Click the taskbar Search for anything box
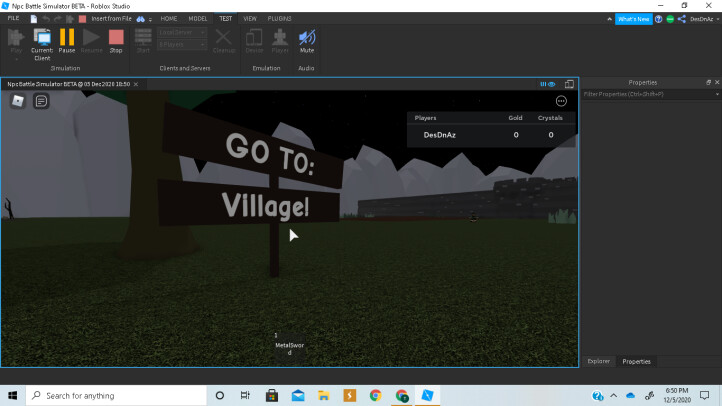 pos(116,395)
